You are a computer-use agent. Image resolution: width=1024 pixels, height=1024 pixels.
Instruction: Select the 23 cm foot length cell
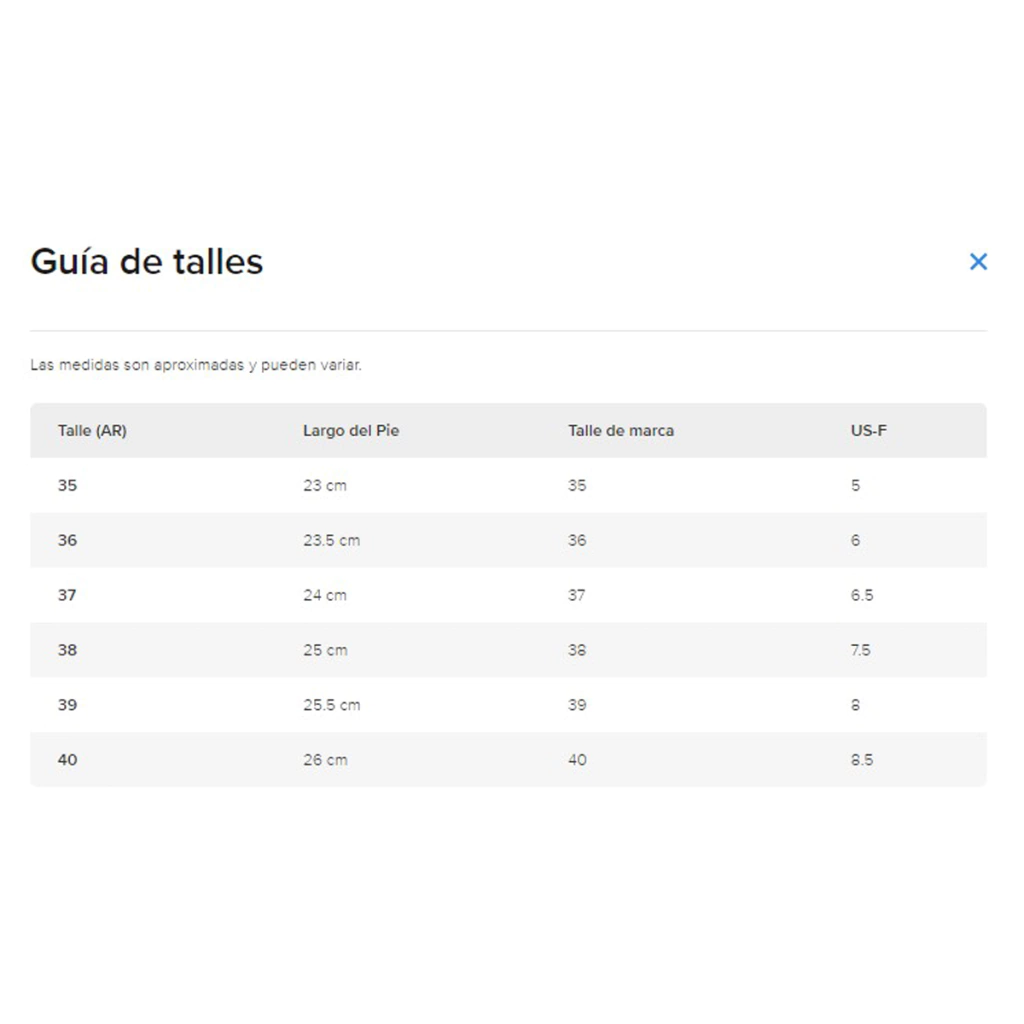pos(325,486)
